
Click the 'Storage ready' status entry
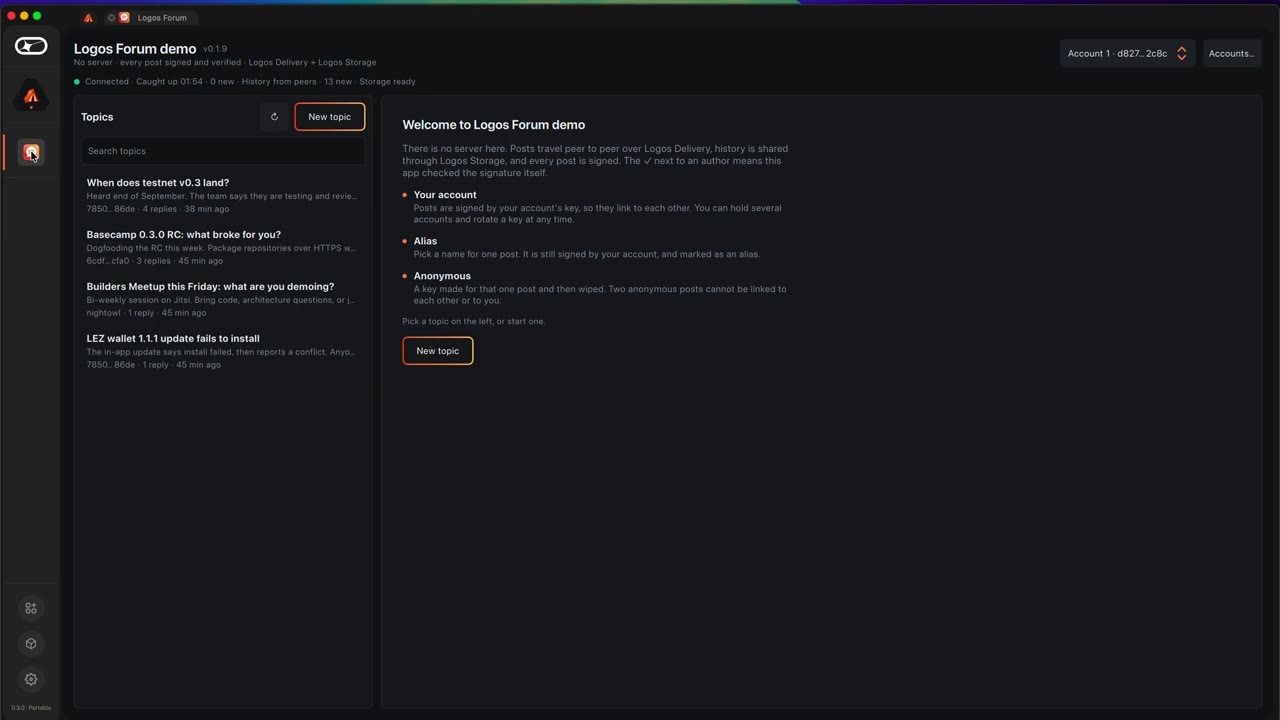[387, 81]
